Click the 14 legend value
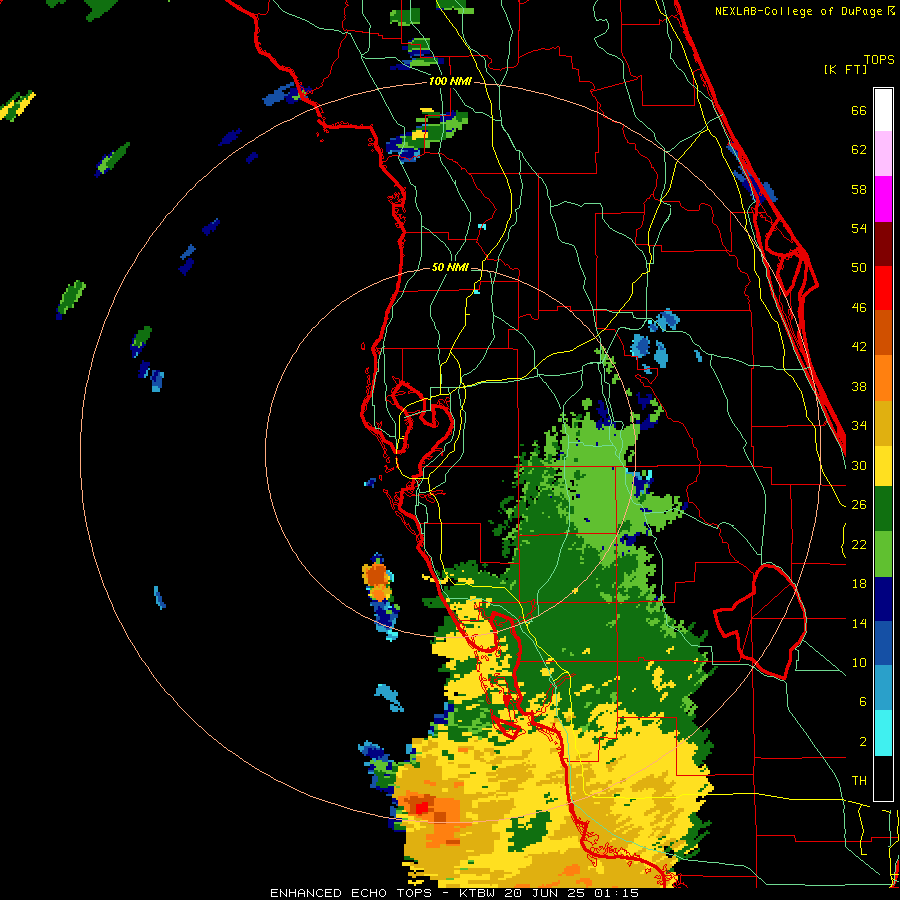Image resolution: width=900 pixels, height=900 pixels. click(859, 623)
